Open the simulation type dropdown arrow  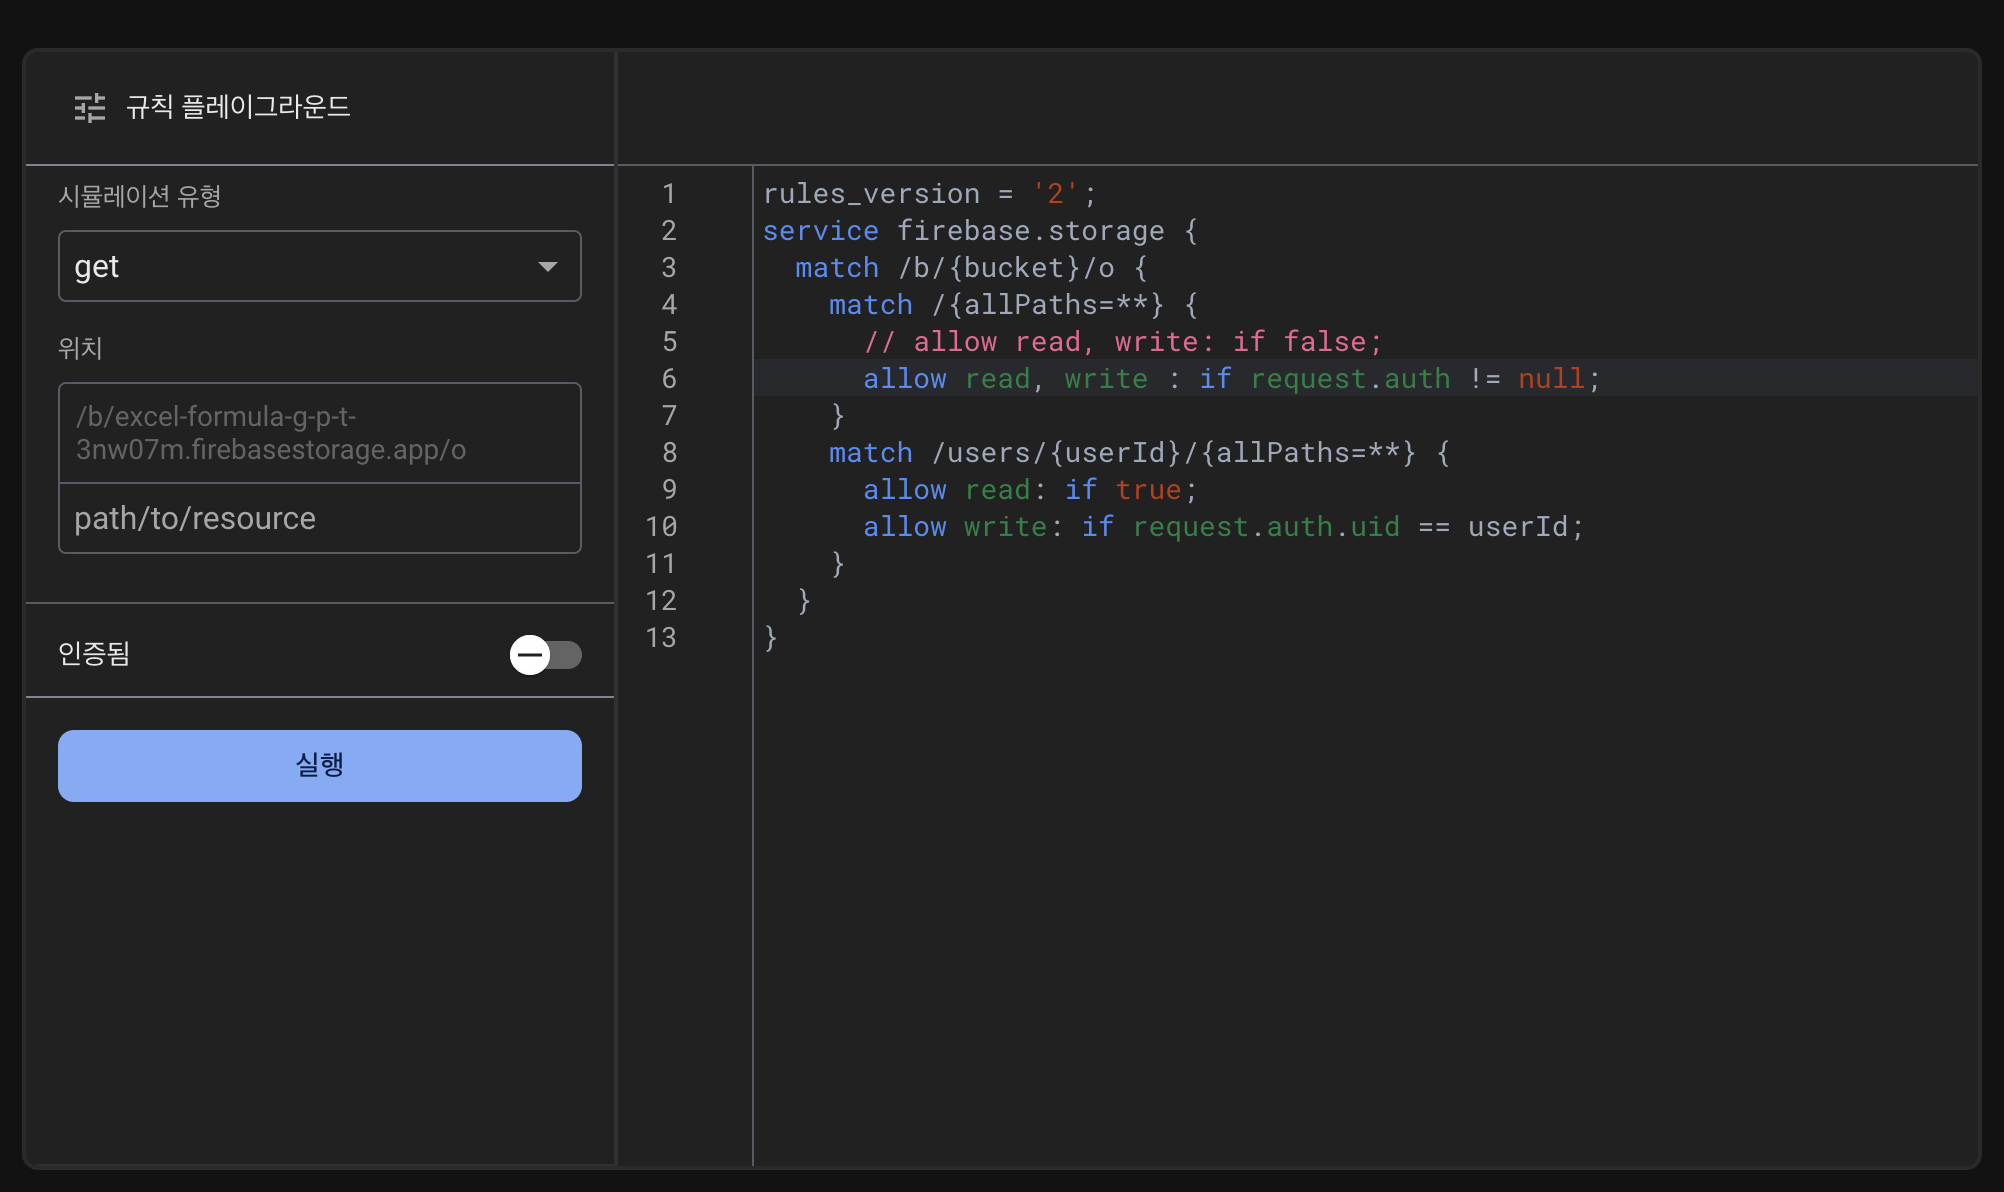pyautogui.click(x=547, y=266)
